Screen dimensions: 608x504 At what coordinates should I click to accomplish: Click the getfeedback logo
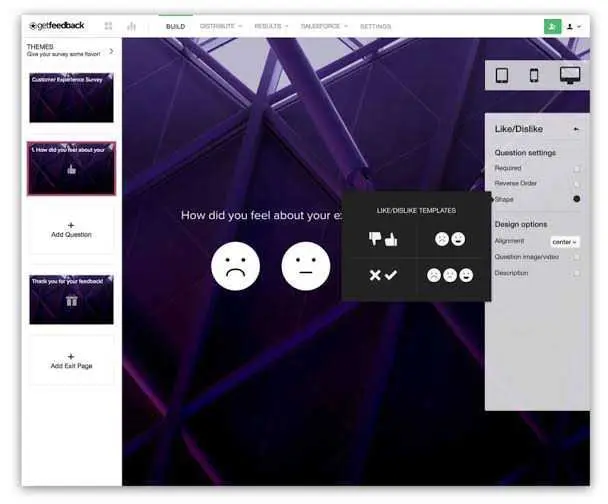pos(57,26)
